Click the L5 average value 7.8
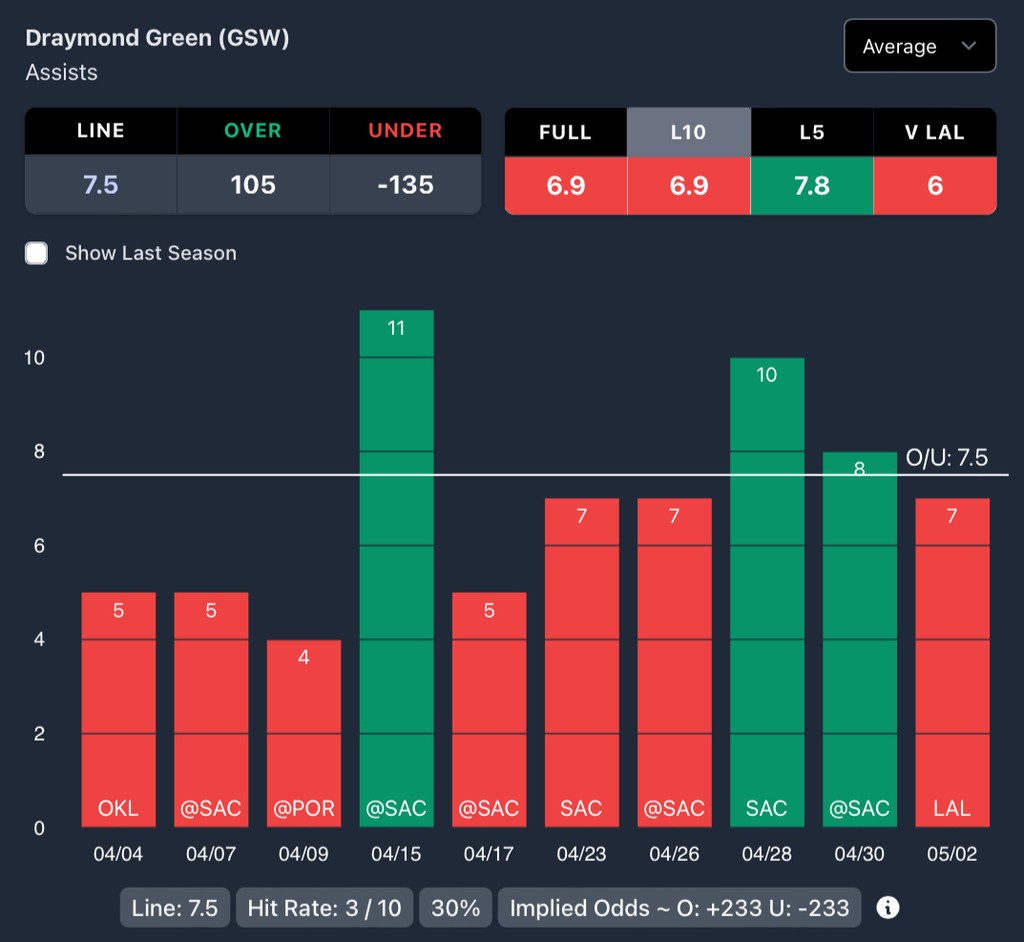 click(812, 186)
